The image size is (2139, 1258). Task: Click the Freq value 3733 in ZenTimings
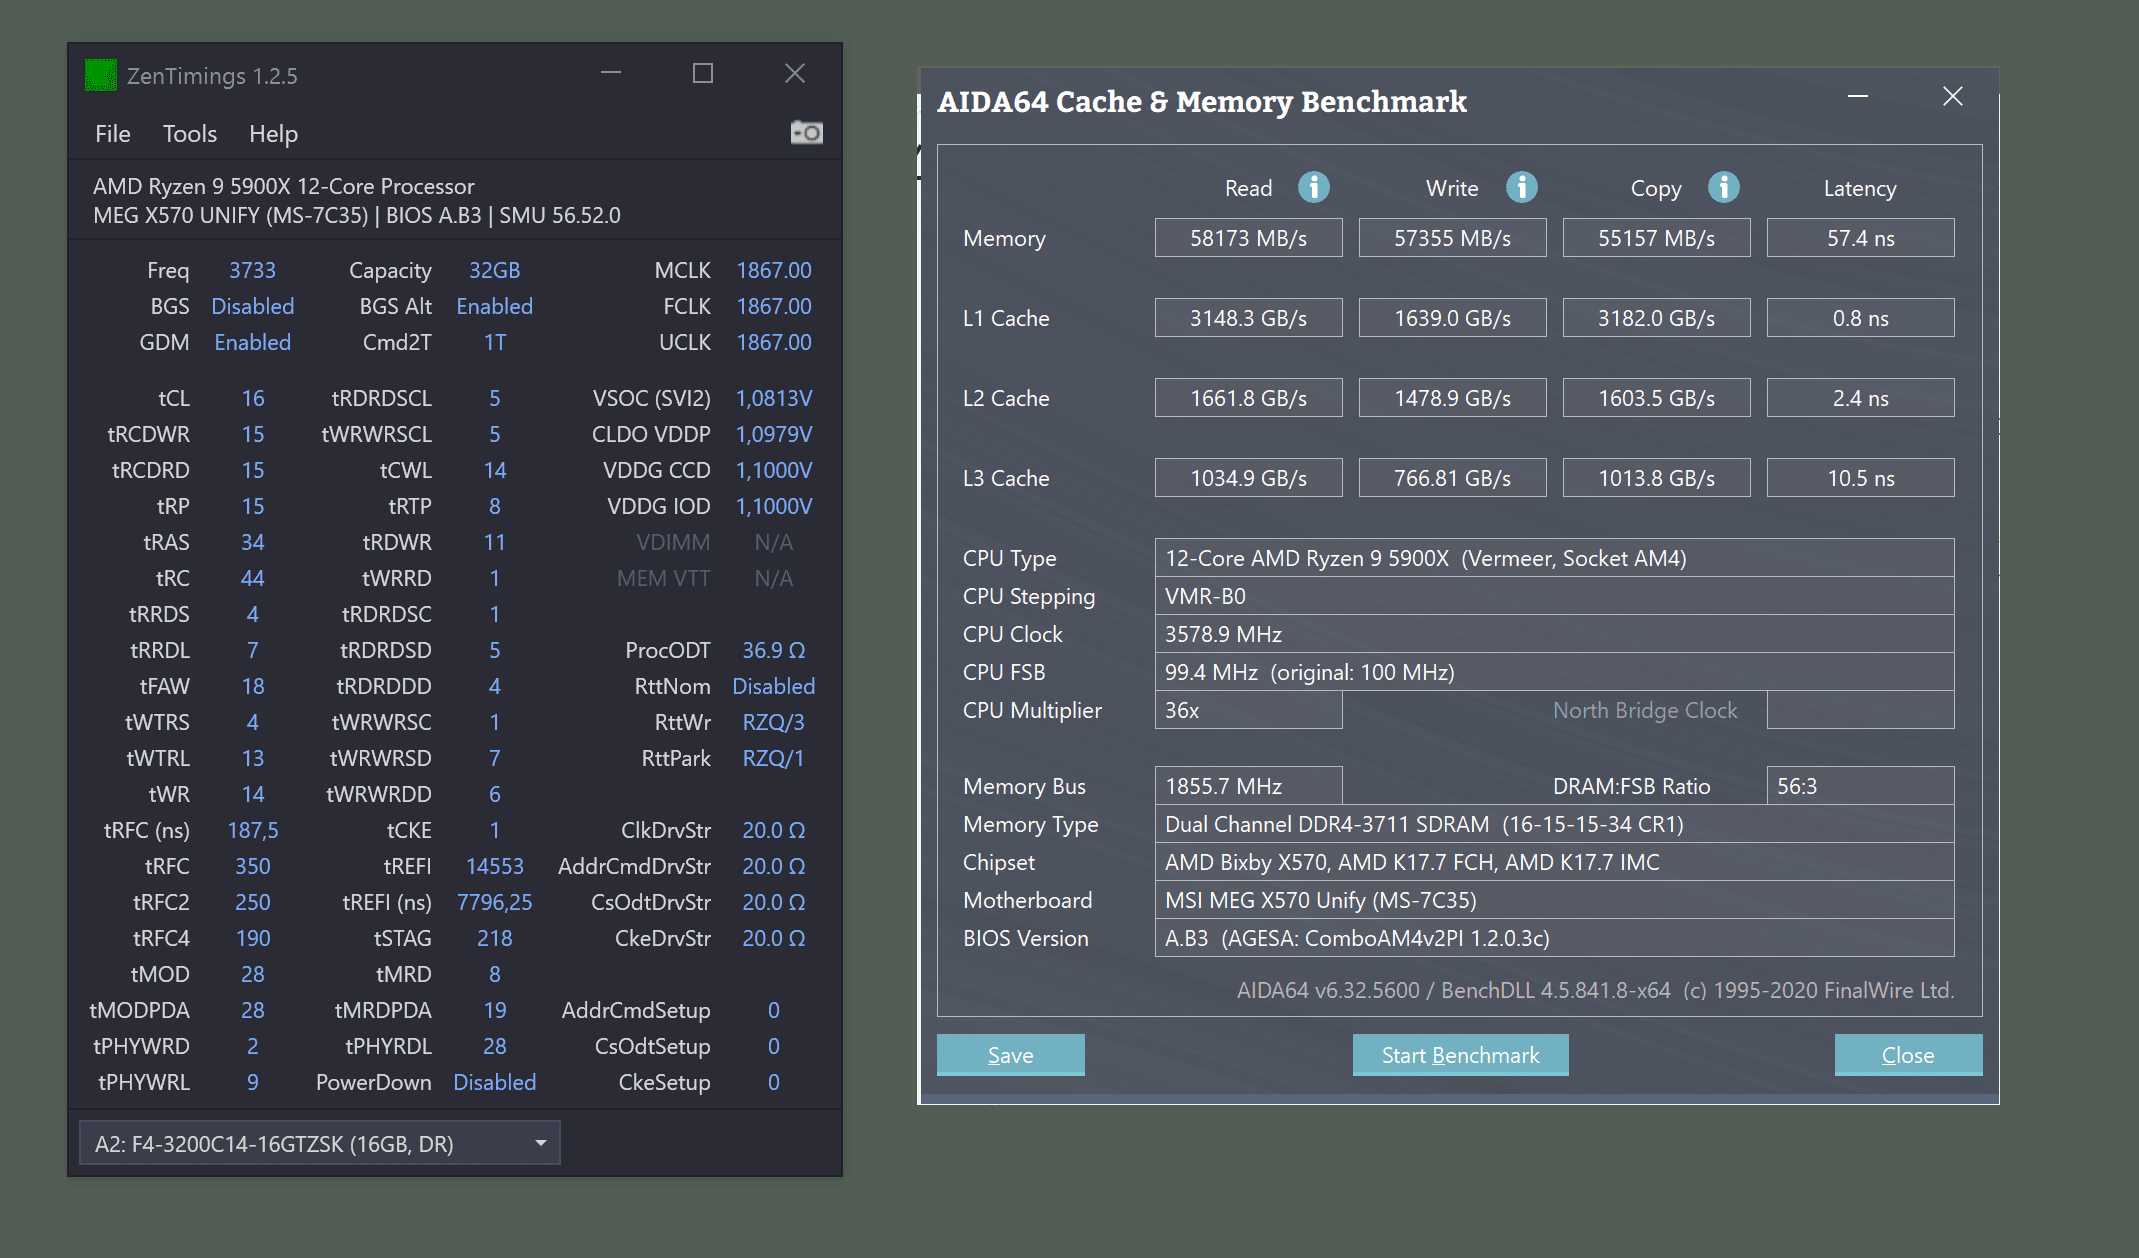252,270
